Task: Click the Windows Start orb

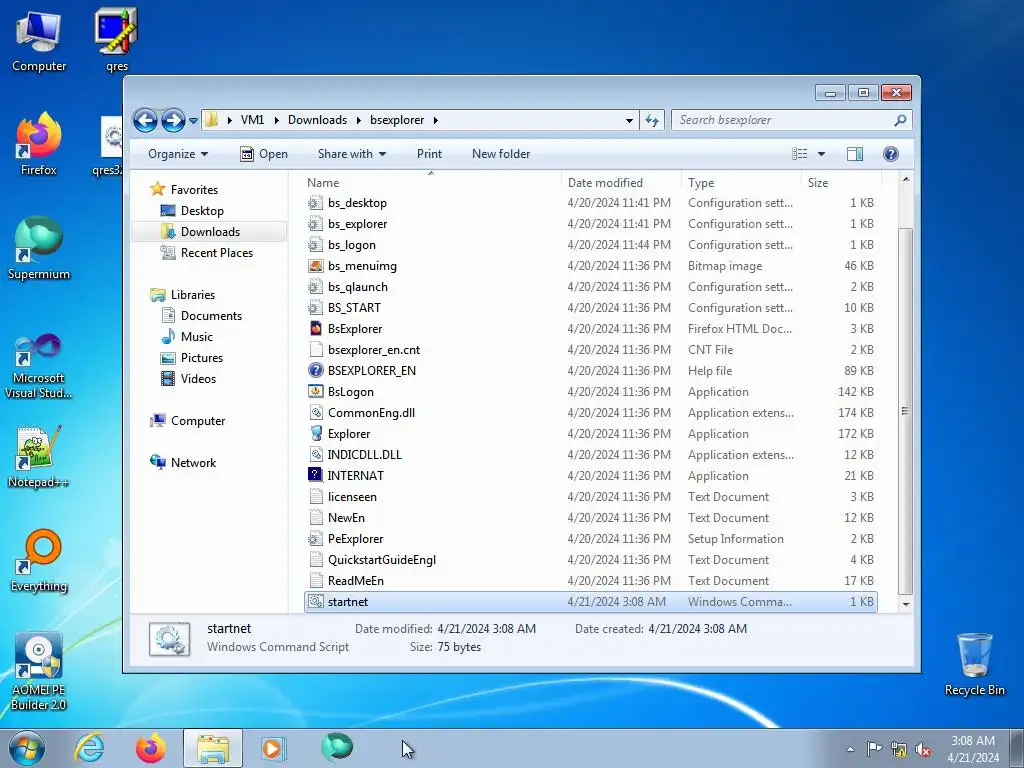Action: click(x=27, y=748)
